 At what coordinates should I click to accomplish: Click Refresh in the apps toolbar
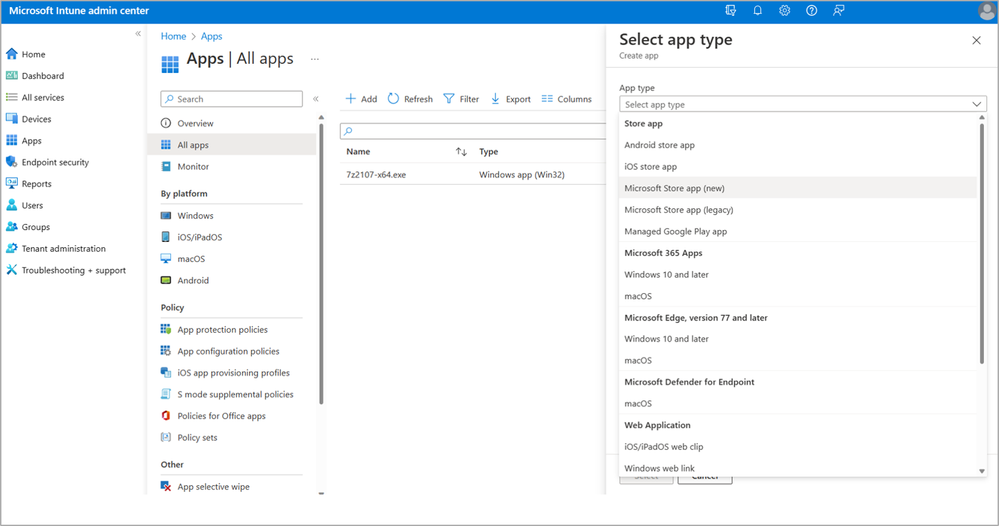click(x=410, y=99)
